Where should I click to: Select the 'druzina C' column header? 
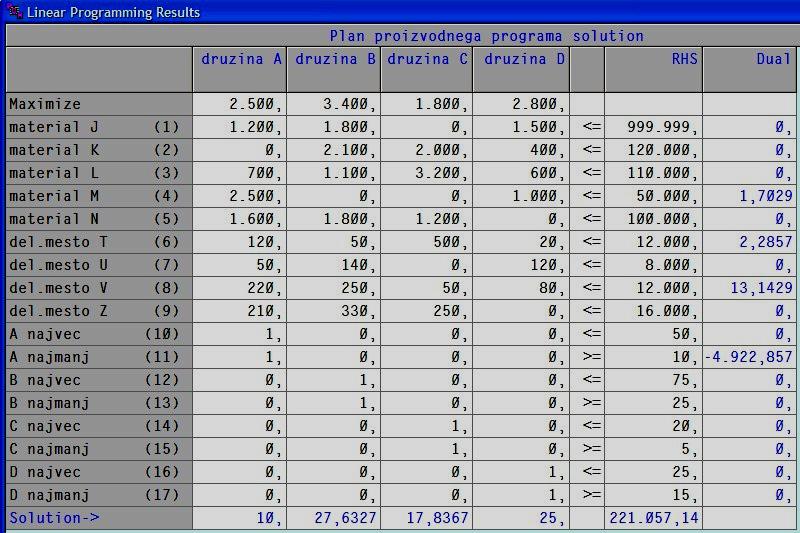(x=427, y=69)
